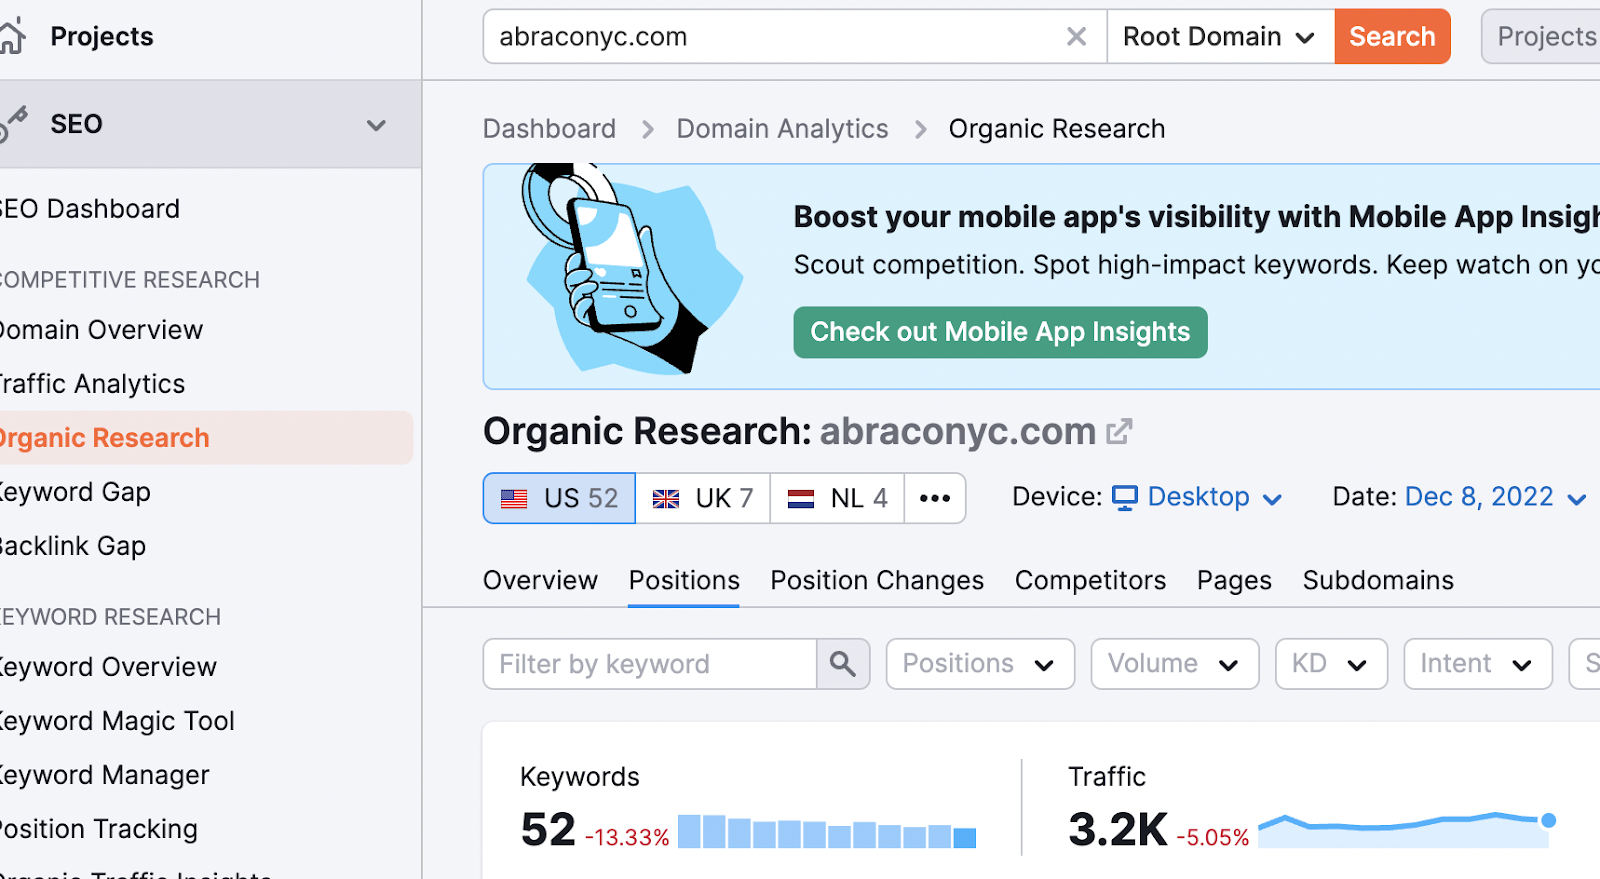Click the Filter by keyword input

tap(650, 664)
